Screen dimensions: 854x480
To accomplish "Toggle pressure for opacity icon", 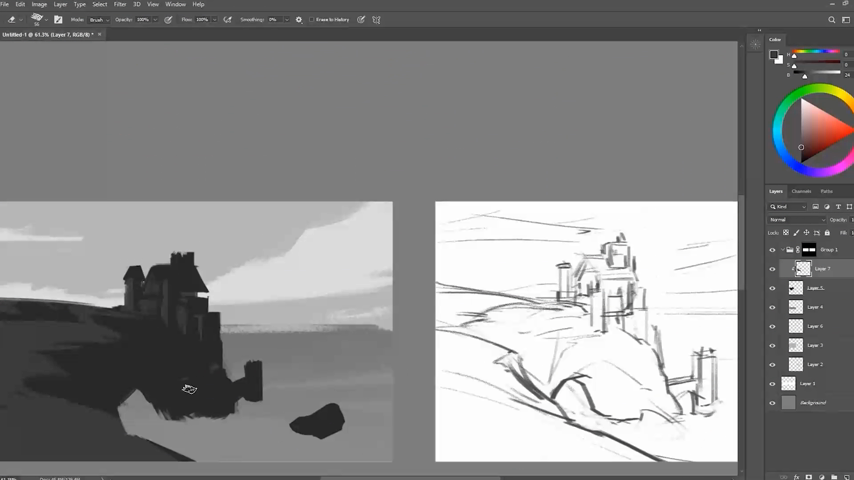I will pos(168,20).
